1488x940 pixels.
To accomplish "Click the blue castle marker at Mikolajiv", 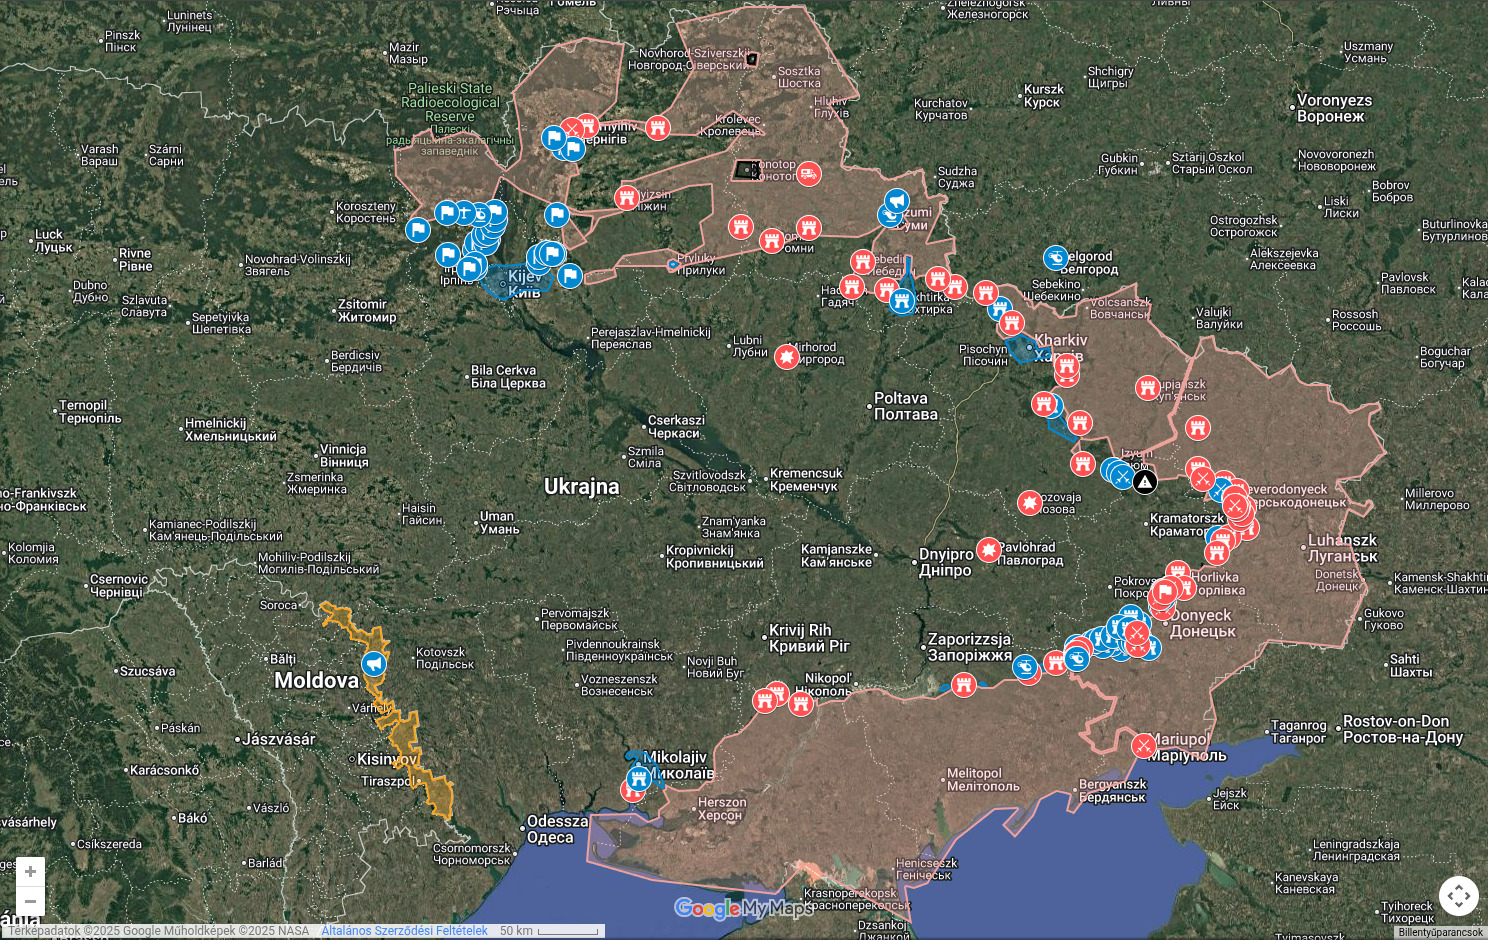I will pos(639,779).
